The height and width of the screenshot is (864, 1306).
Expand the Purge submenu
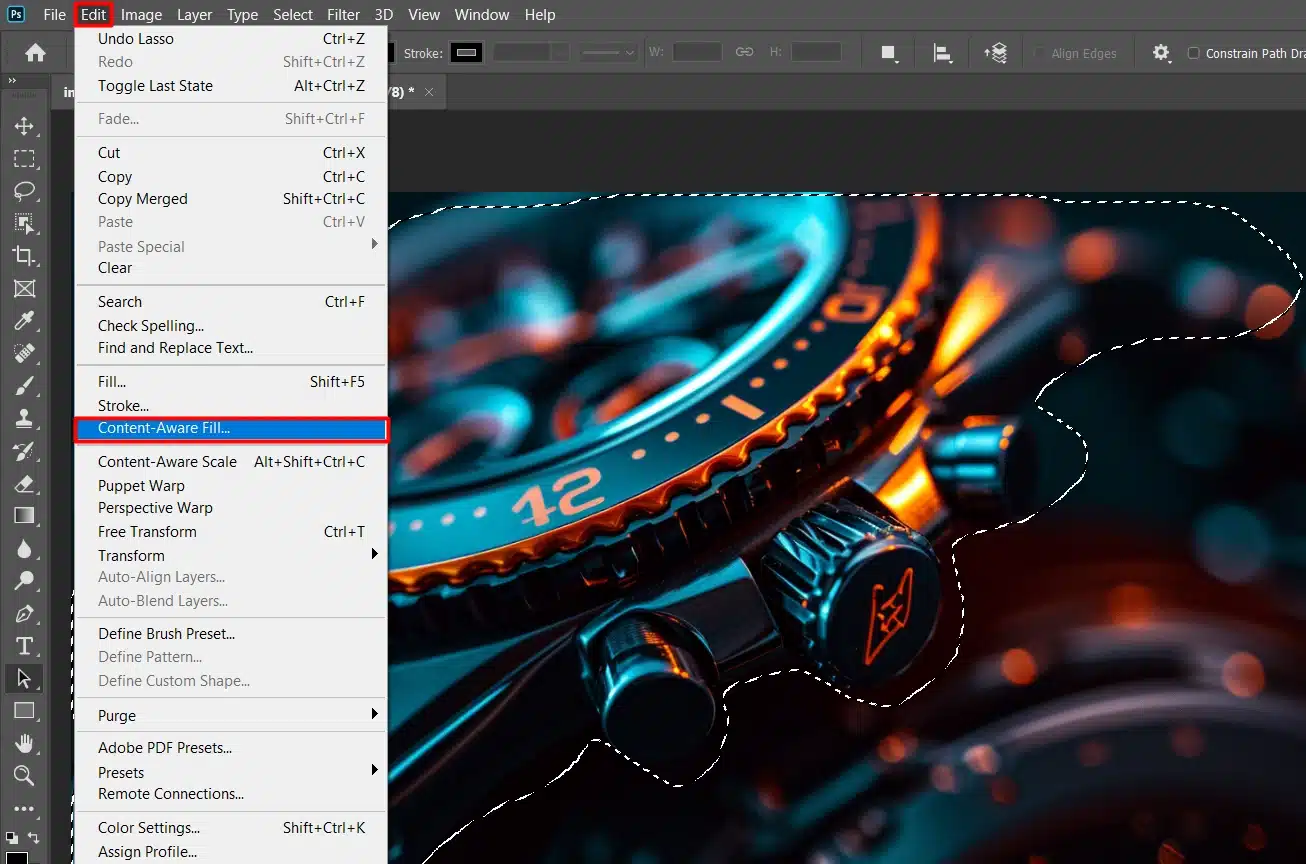375,714
